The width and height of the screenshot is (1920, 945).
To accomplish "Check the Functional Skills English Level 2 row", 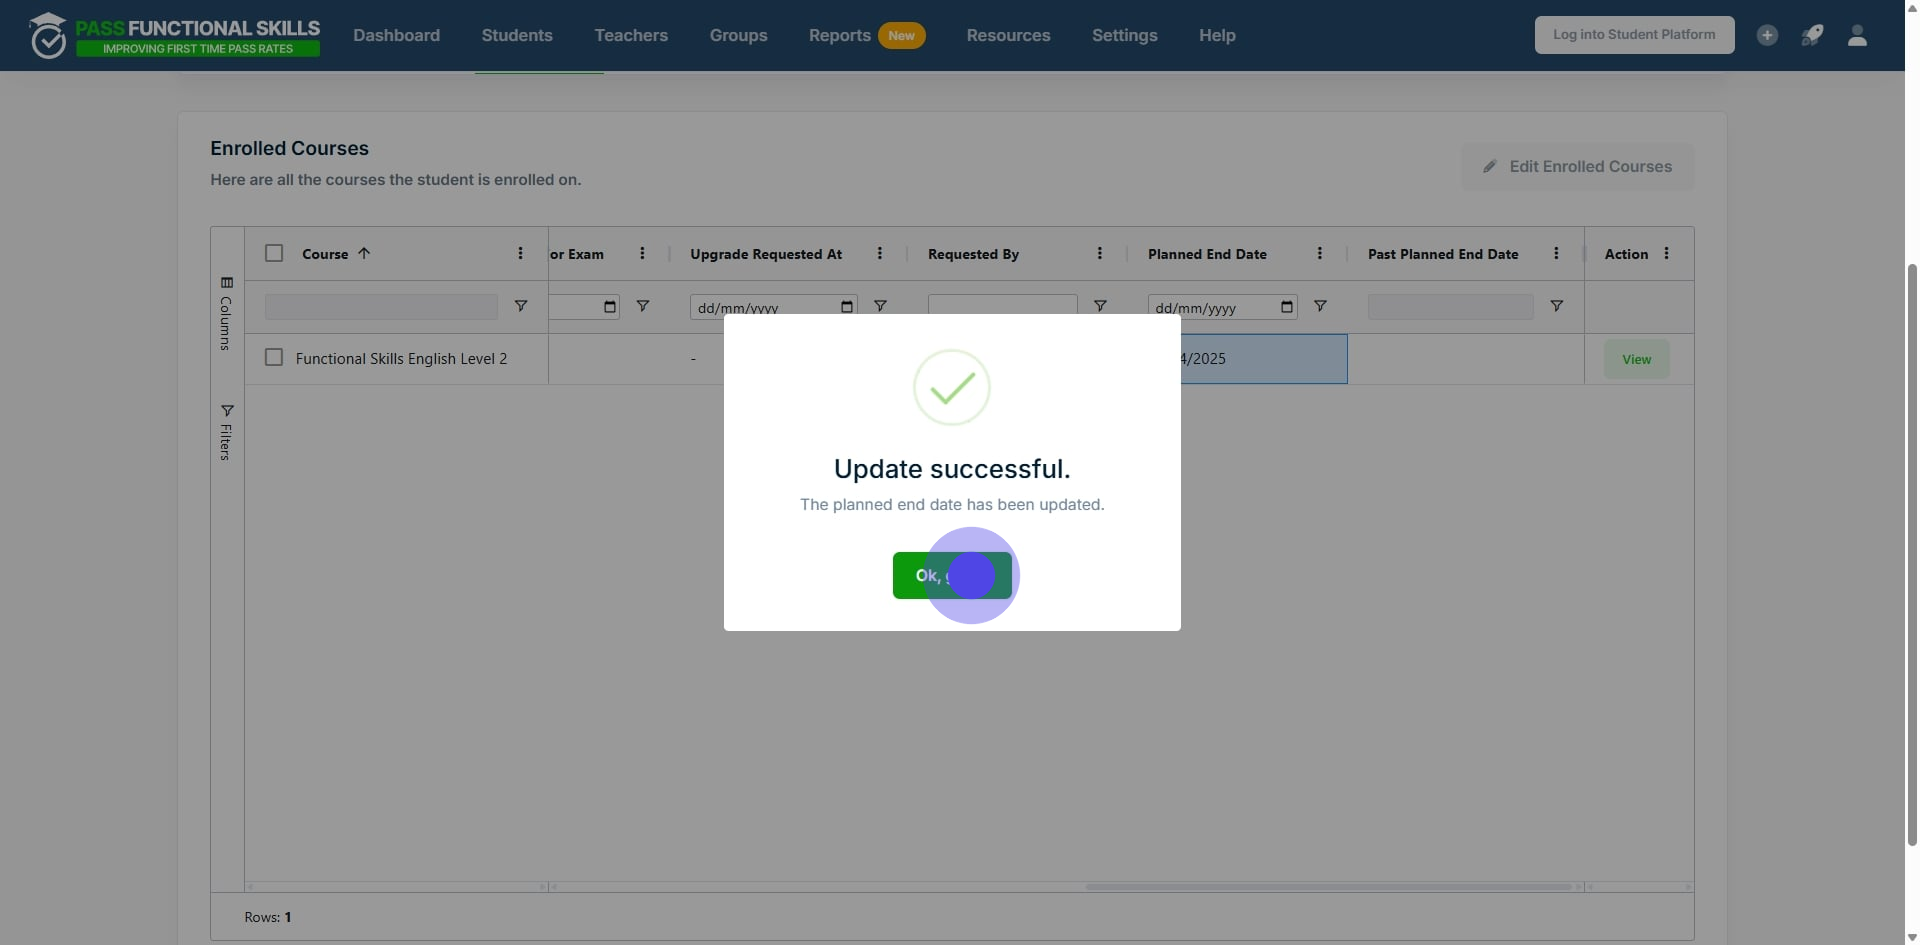I will pyautogui.click(x=274, y=357).
